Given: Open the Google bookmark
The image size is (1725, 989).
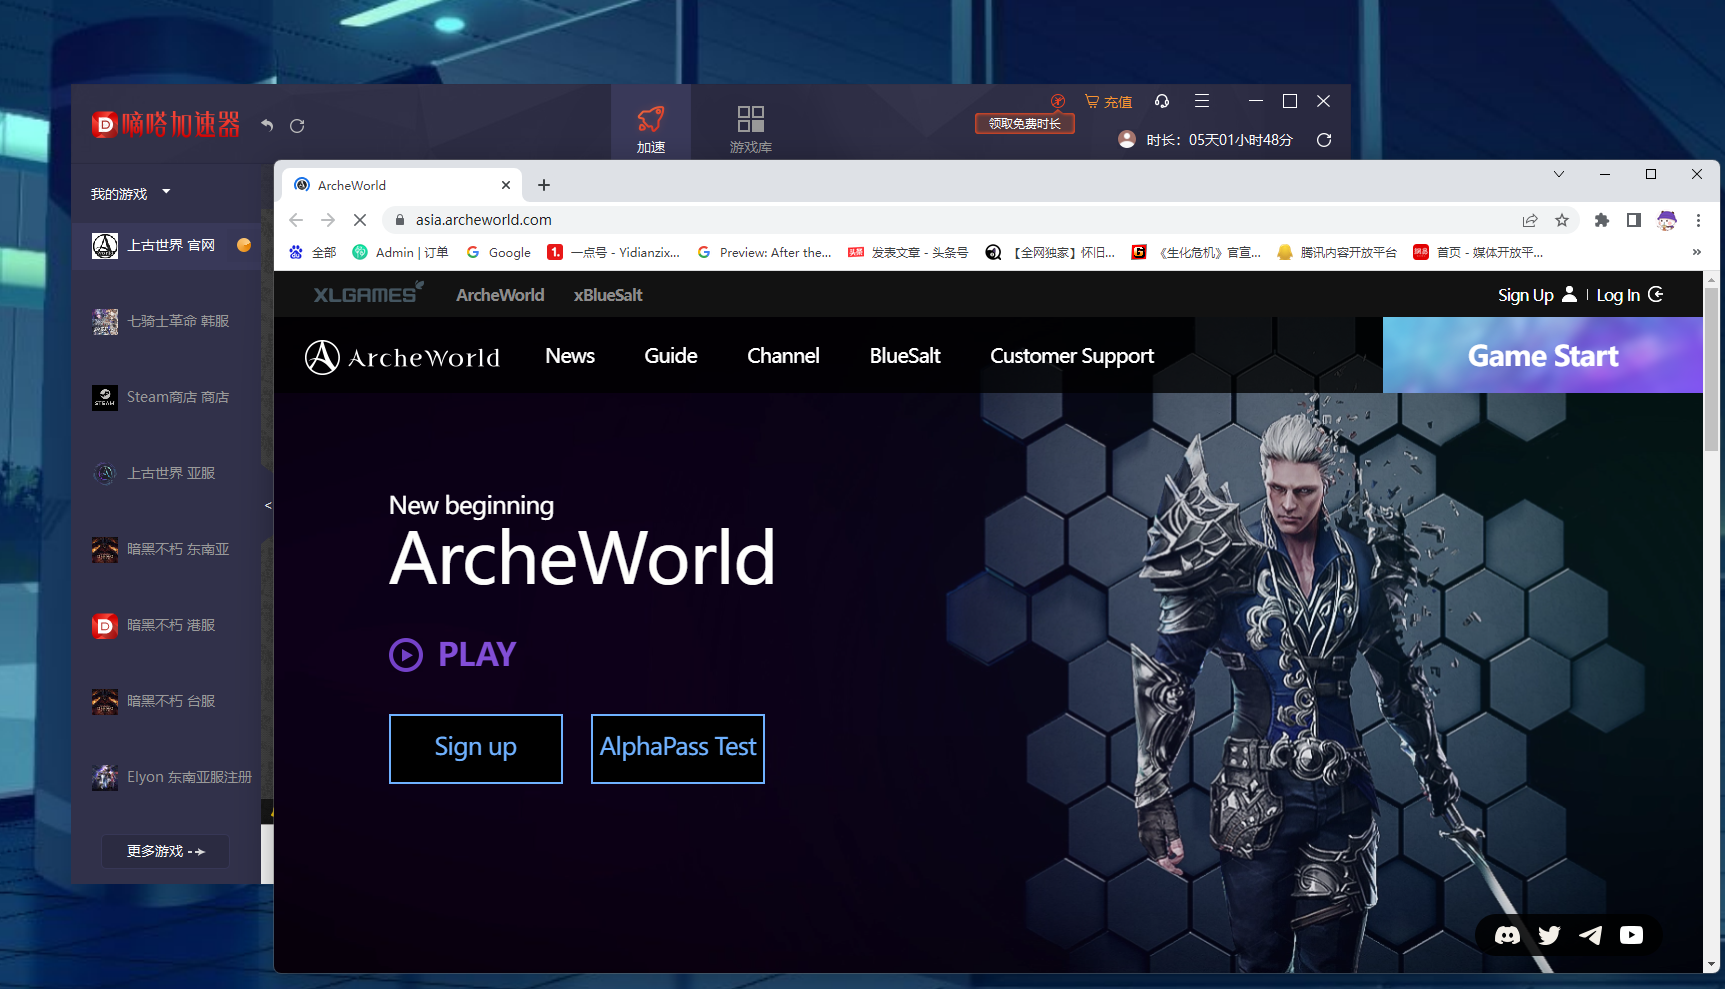Looking at the screenshot, I should (498, 252).
